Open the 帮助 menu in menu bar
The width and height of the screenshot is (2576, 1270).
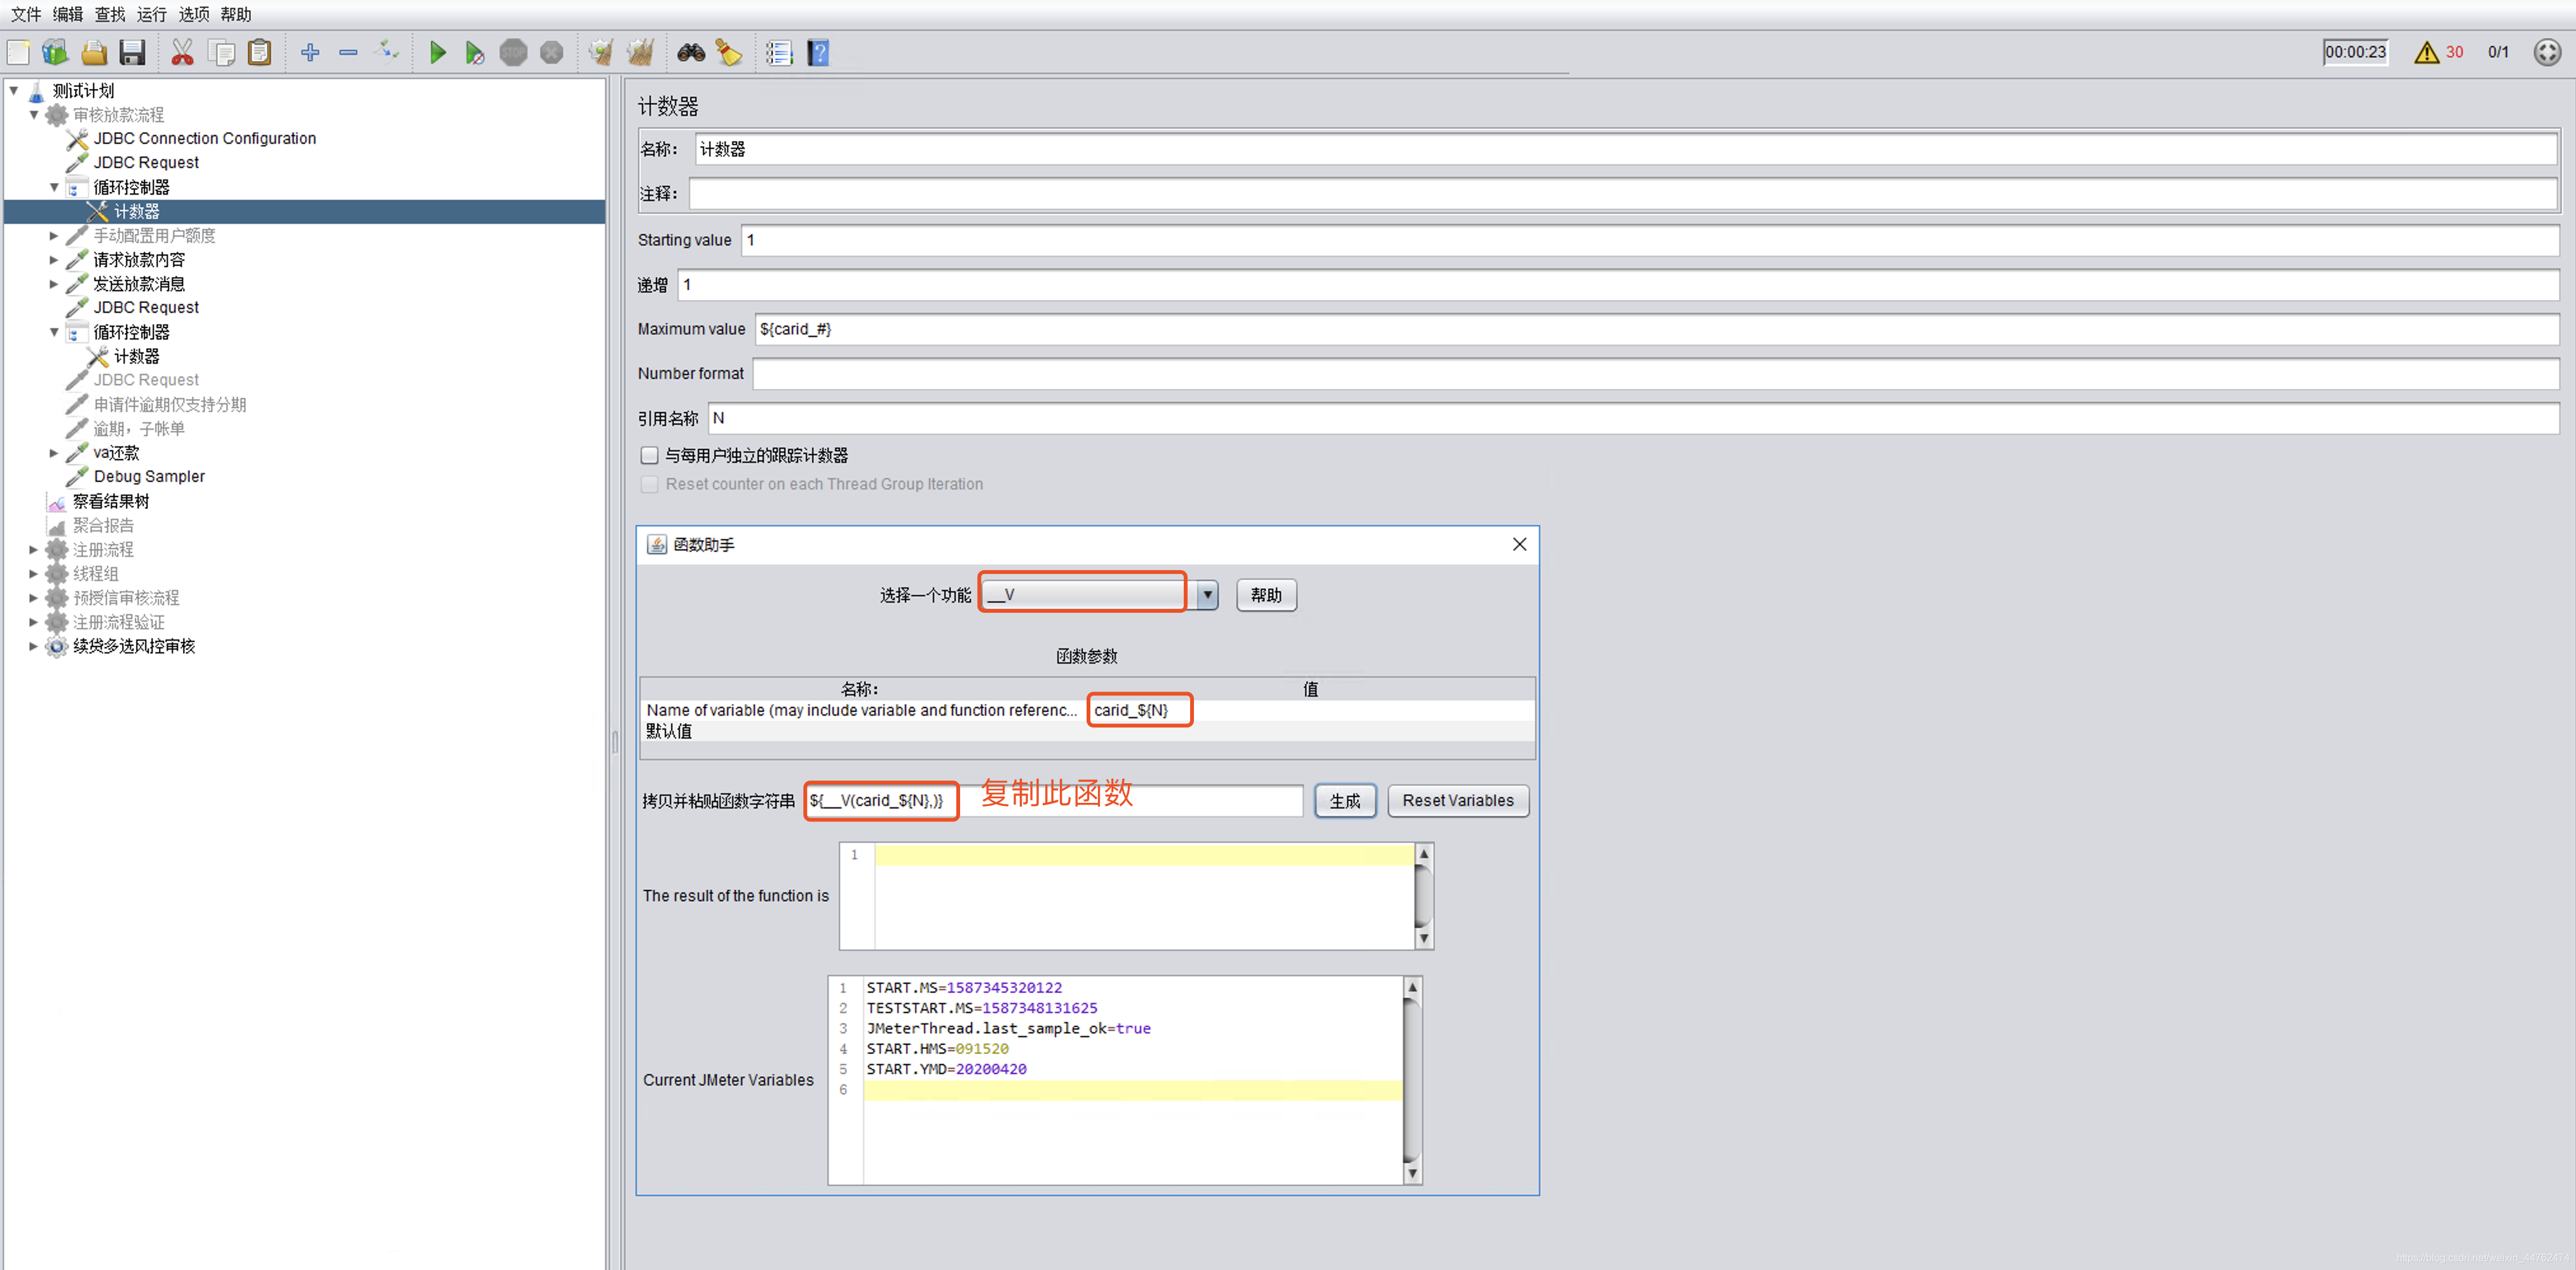point(236,14)
